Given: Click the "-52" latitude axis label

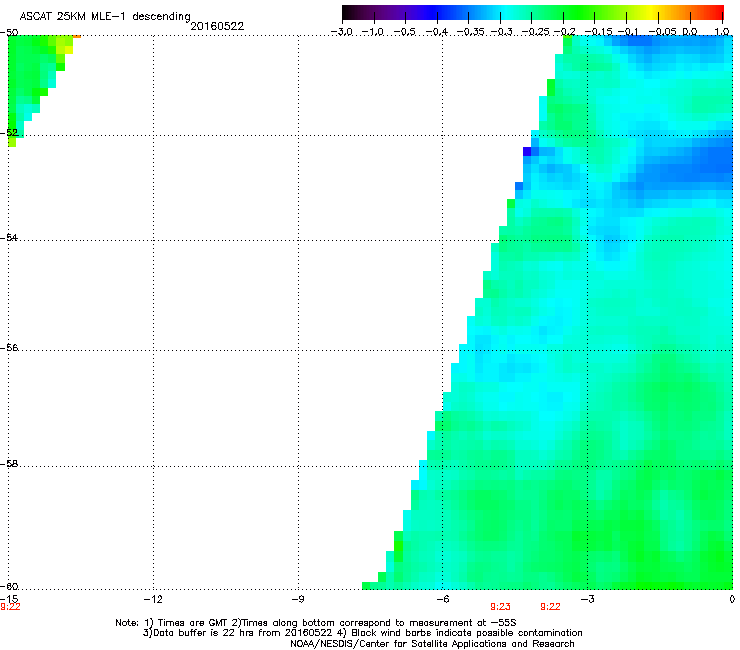Looking at the screenshot, I should point(9,133).
